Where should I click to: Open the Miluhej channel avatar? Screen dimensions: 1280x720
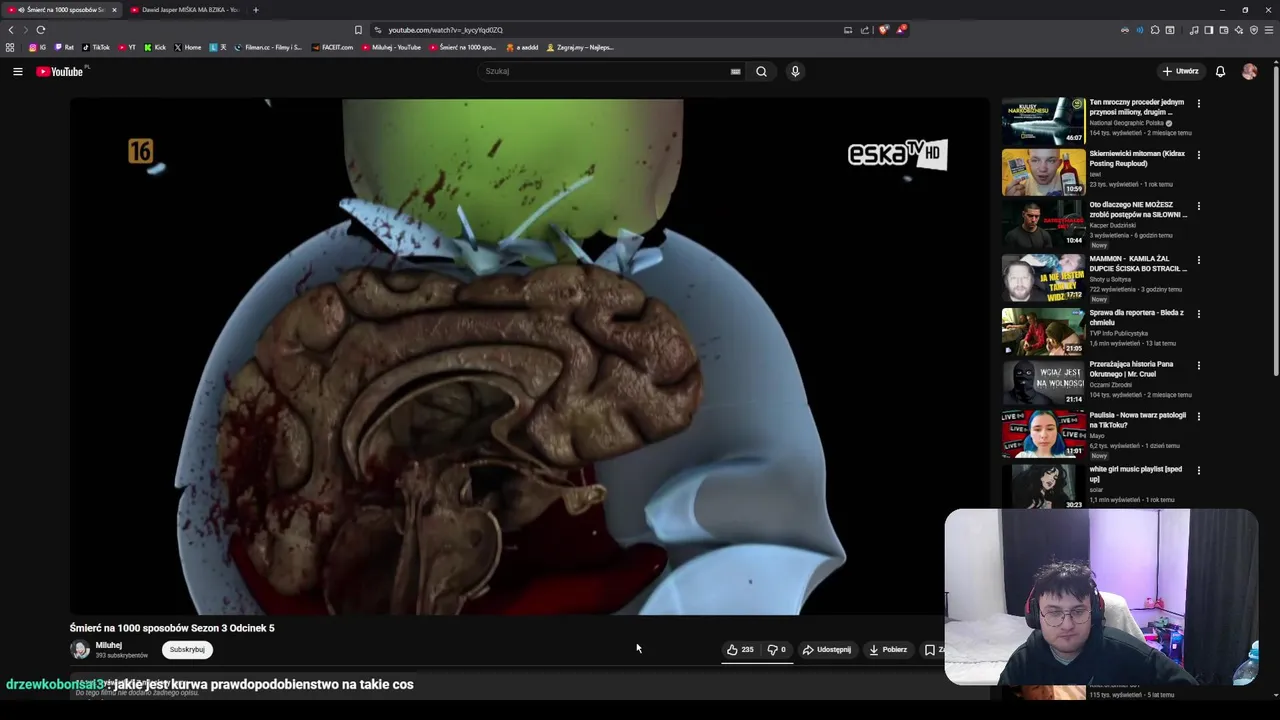click(x=80, y=650)
